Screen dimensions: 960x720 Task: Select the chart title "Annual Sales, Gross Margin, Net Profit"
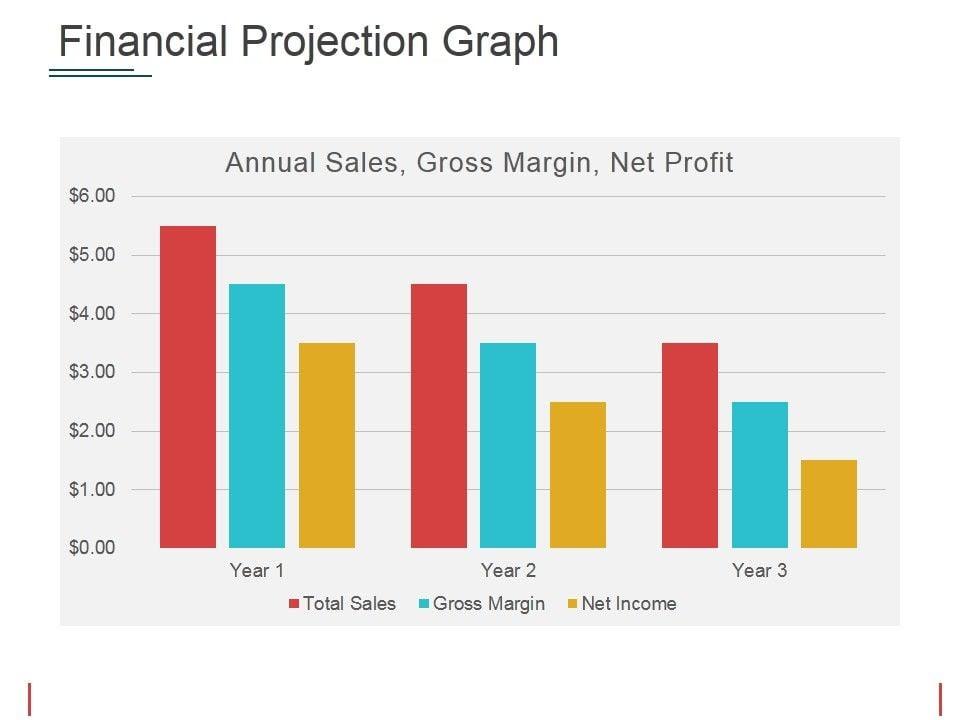click(x=479, y=163)
